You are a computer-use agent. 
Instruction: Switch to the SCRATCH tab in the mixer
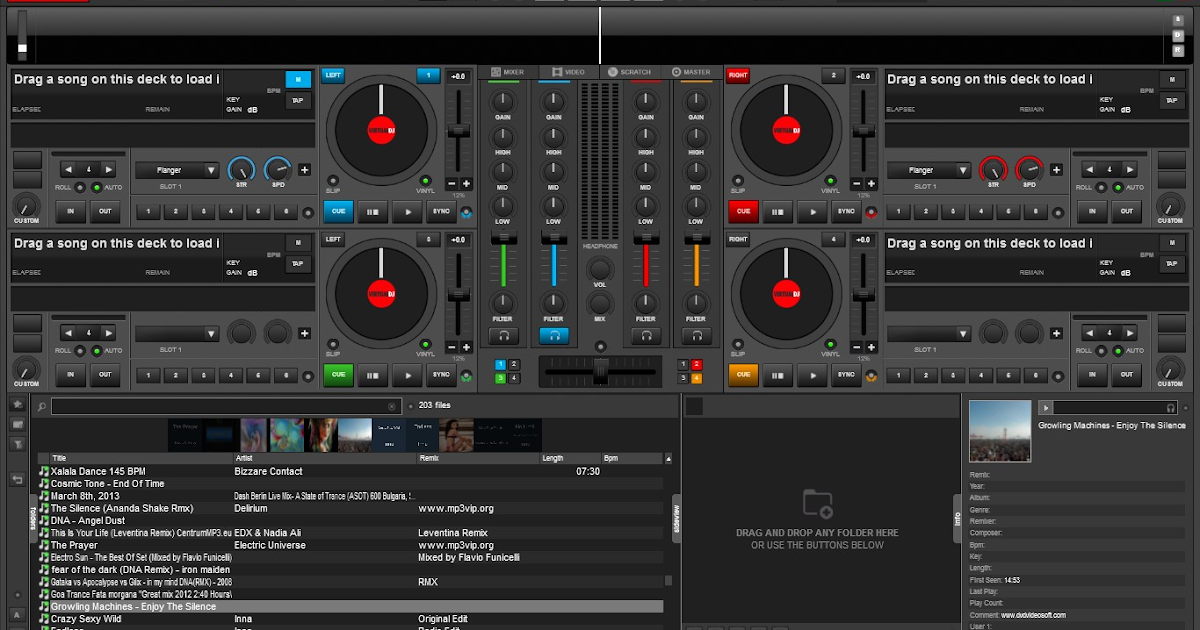tap(630, 72)
